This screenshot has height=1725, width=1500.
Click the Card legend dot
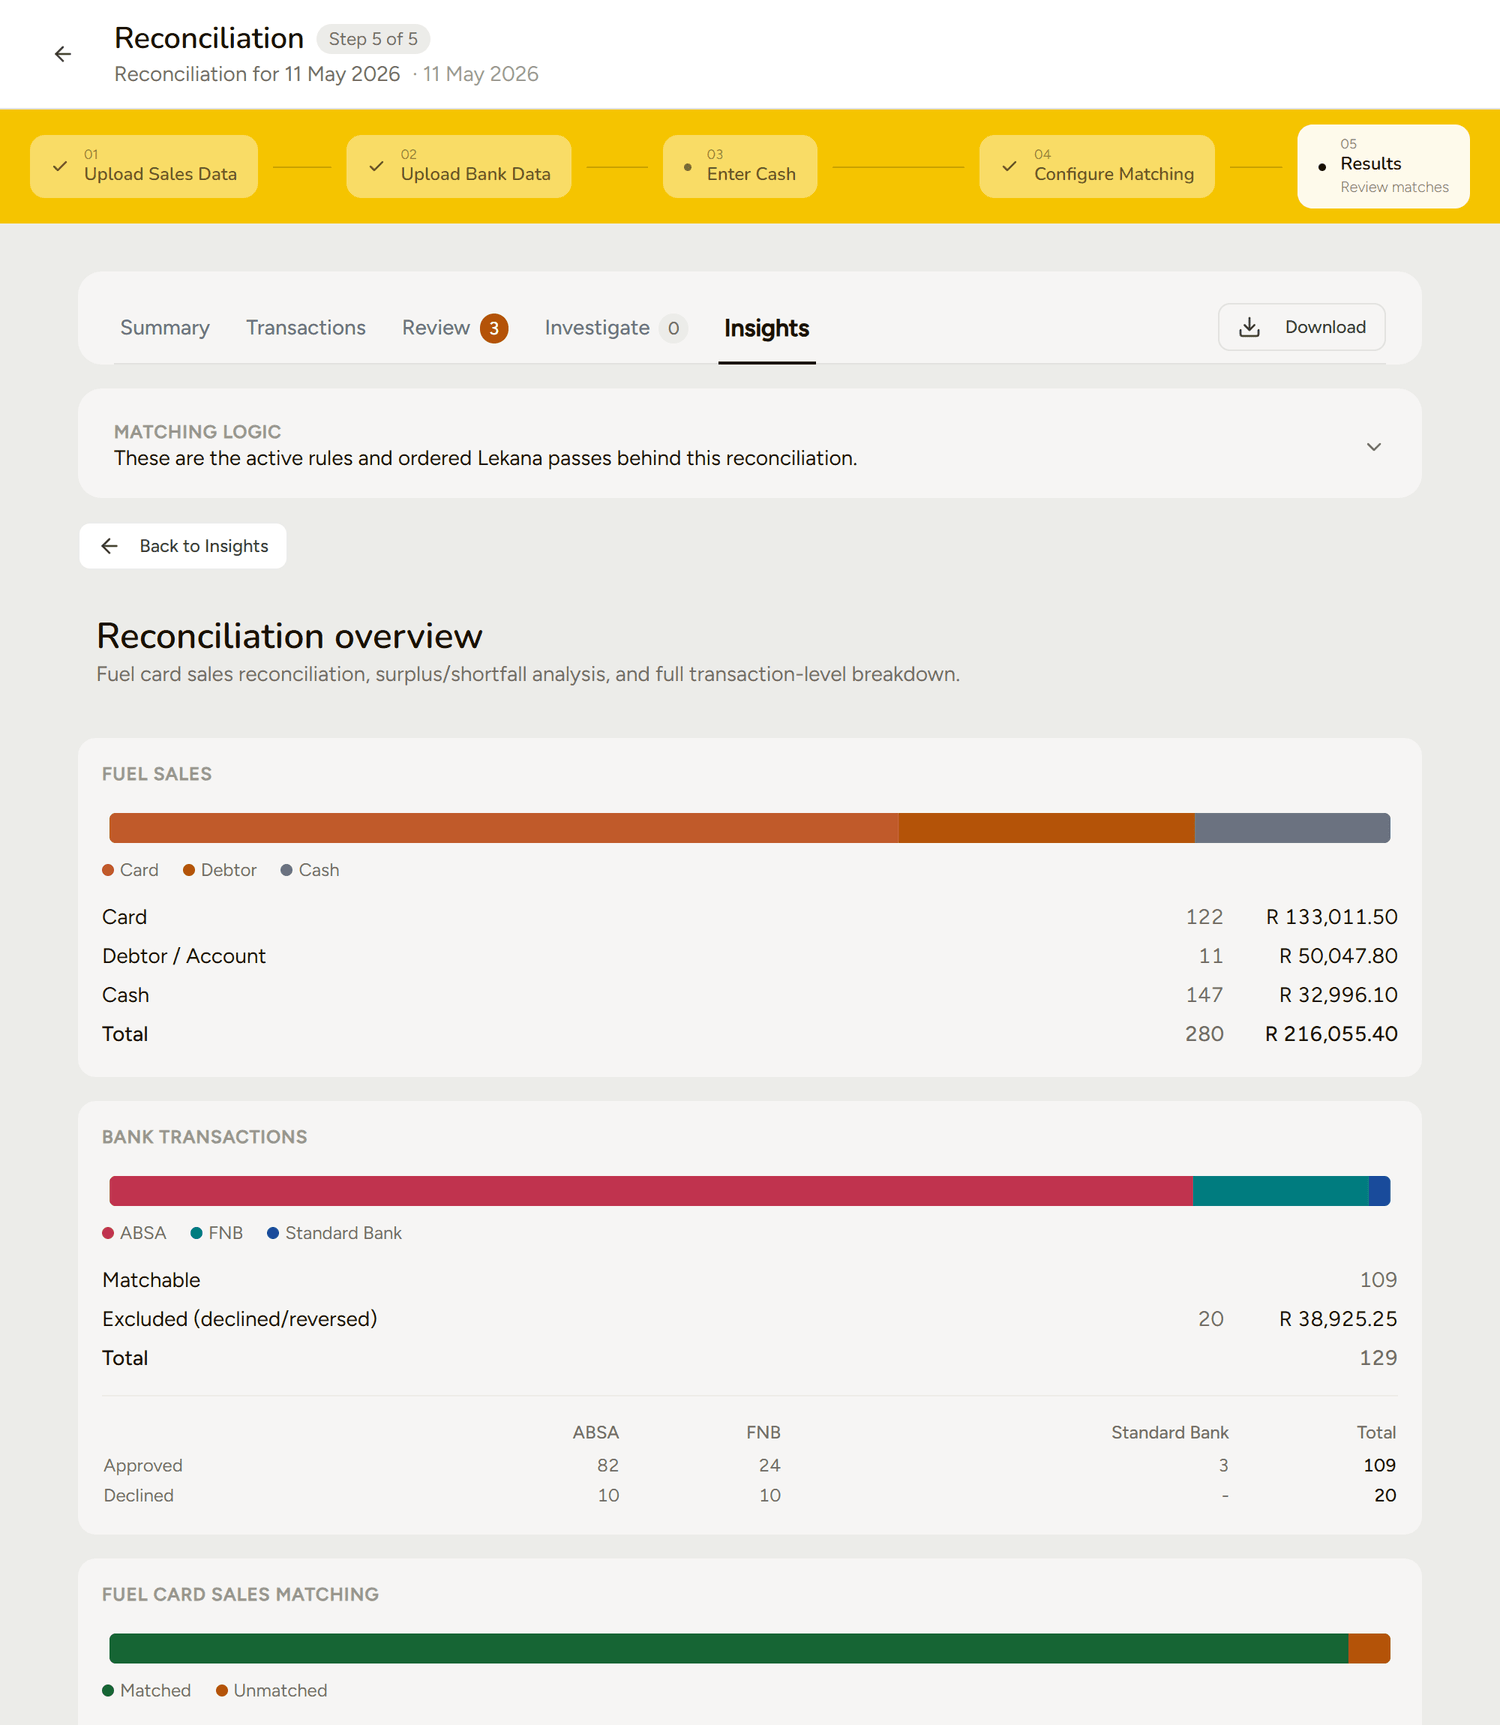(x=108, y=870)
